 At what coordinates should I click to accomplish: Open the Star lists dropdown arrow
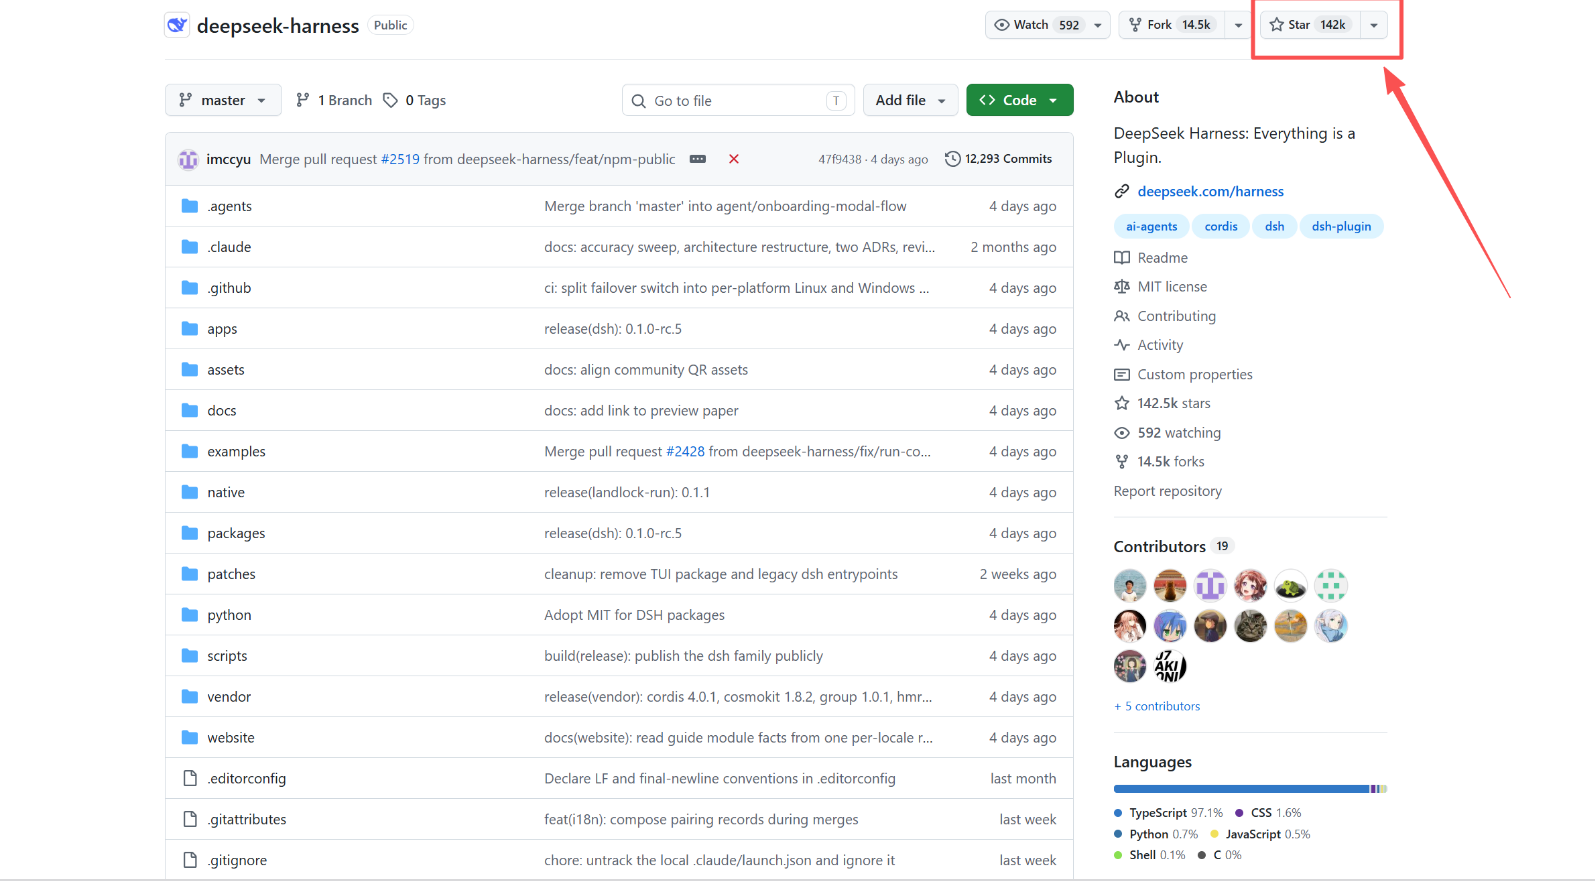pos(1374,25)
